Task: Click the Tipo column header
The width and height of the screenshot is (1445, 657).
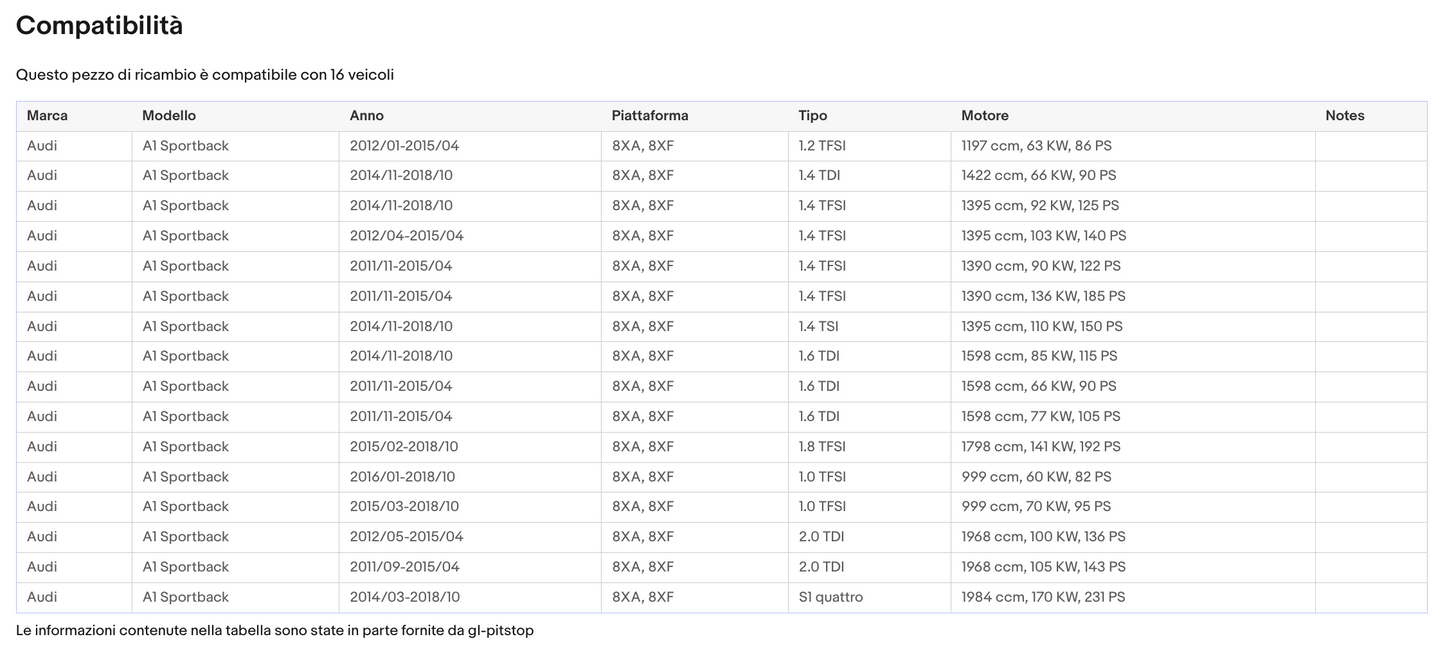Action: tap(813, 116)
